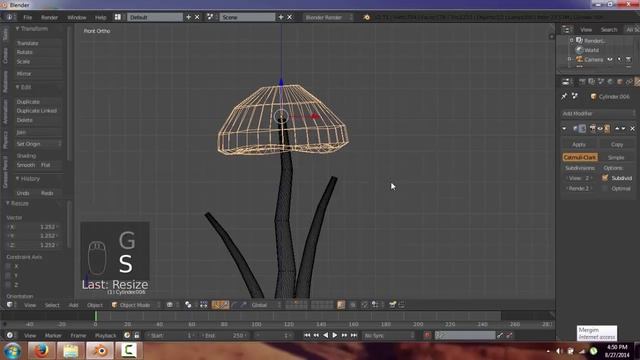Click the scene browse icon
The image size is (640, 360).
coord(210,17)
